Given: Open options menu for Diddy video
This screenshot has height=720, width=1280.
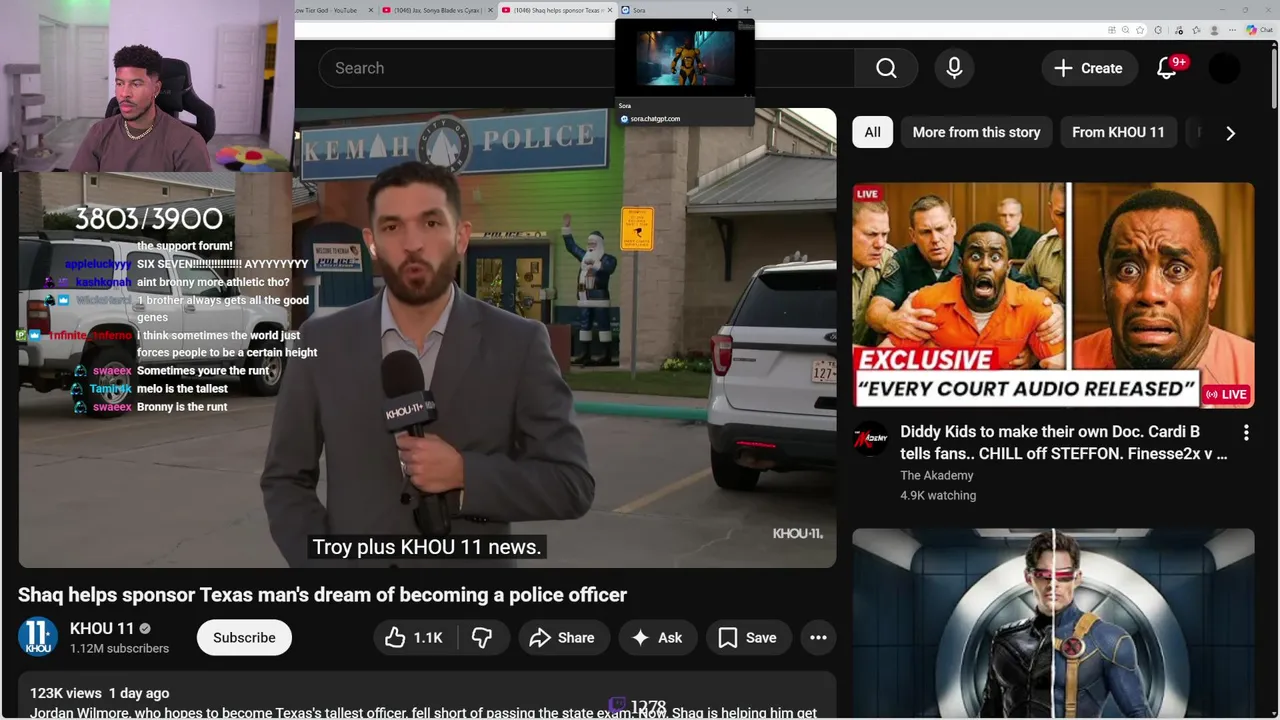Looking at the screenshot, I should tap(1246, 433).
